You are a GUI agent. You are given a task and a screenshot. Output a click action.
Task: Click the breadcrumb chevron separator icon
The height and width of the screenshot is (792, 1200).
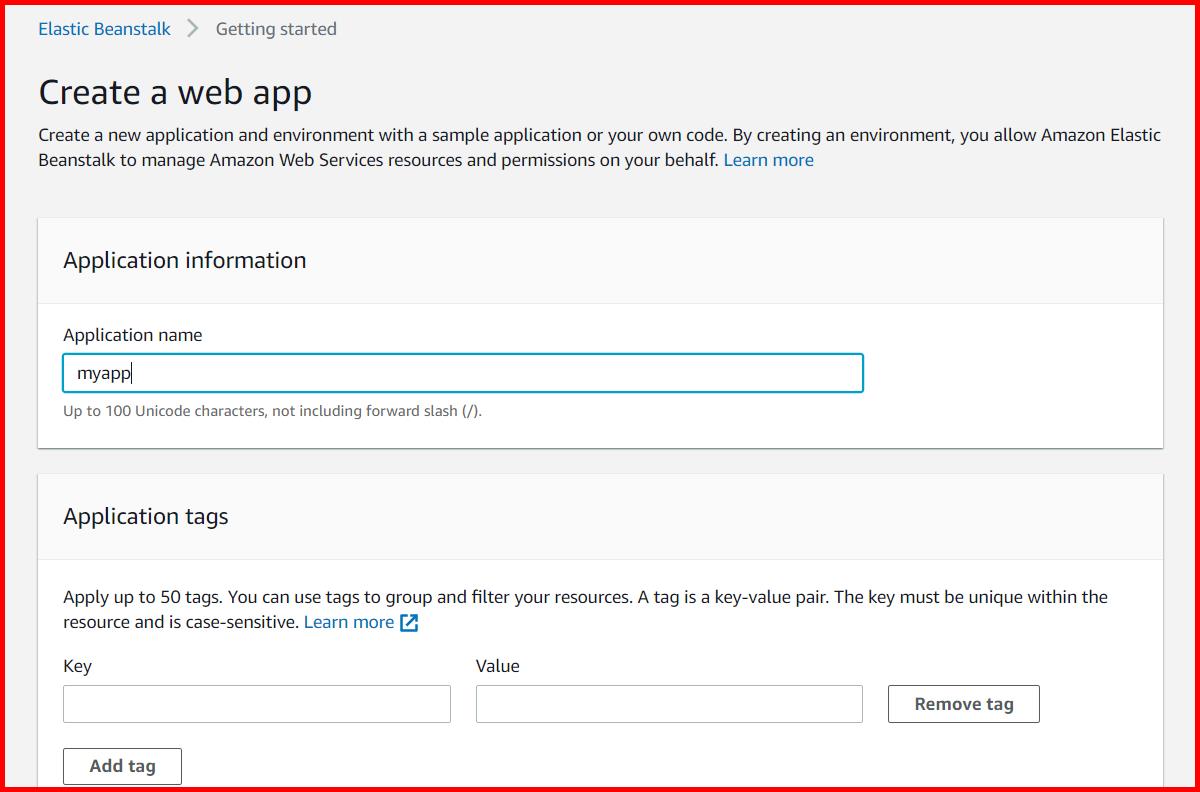191,29
